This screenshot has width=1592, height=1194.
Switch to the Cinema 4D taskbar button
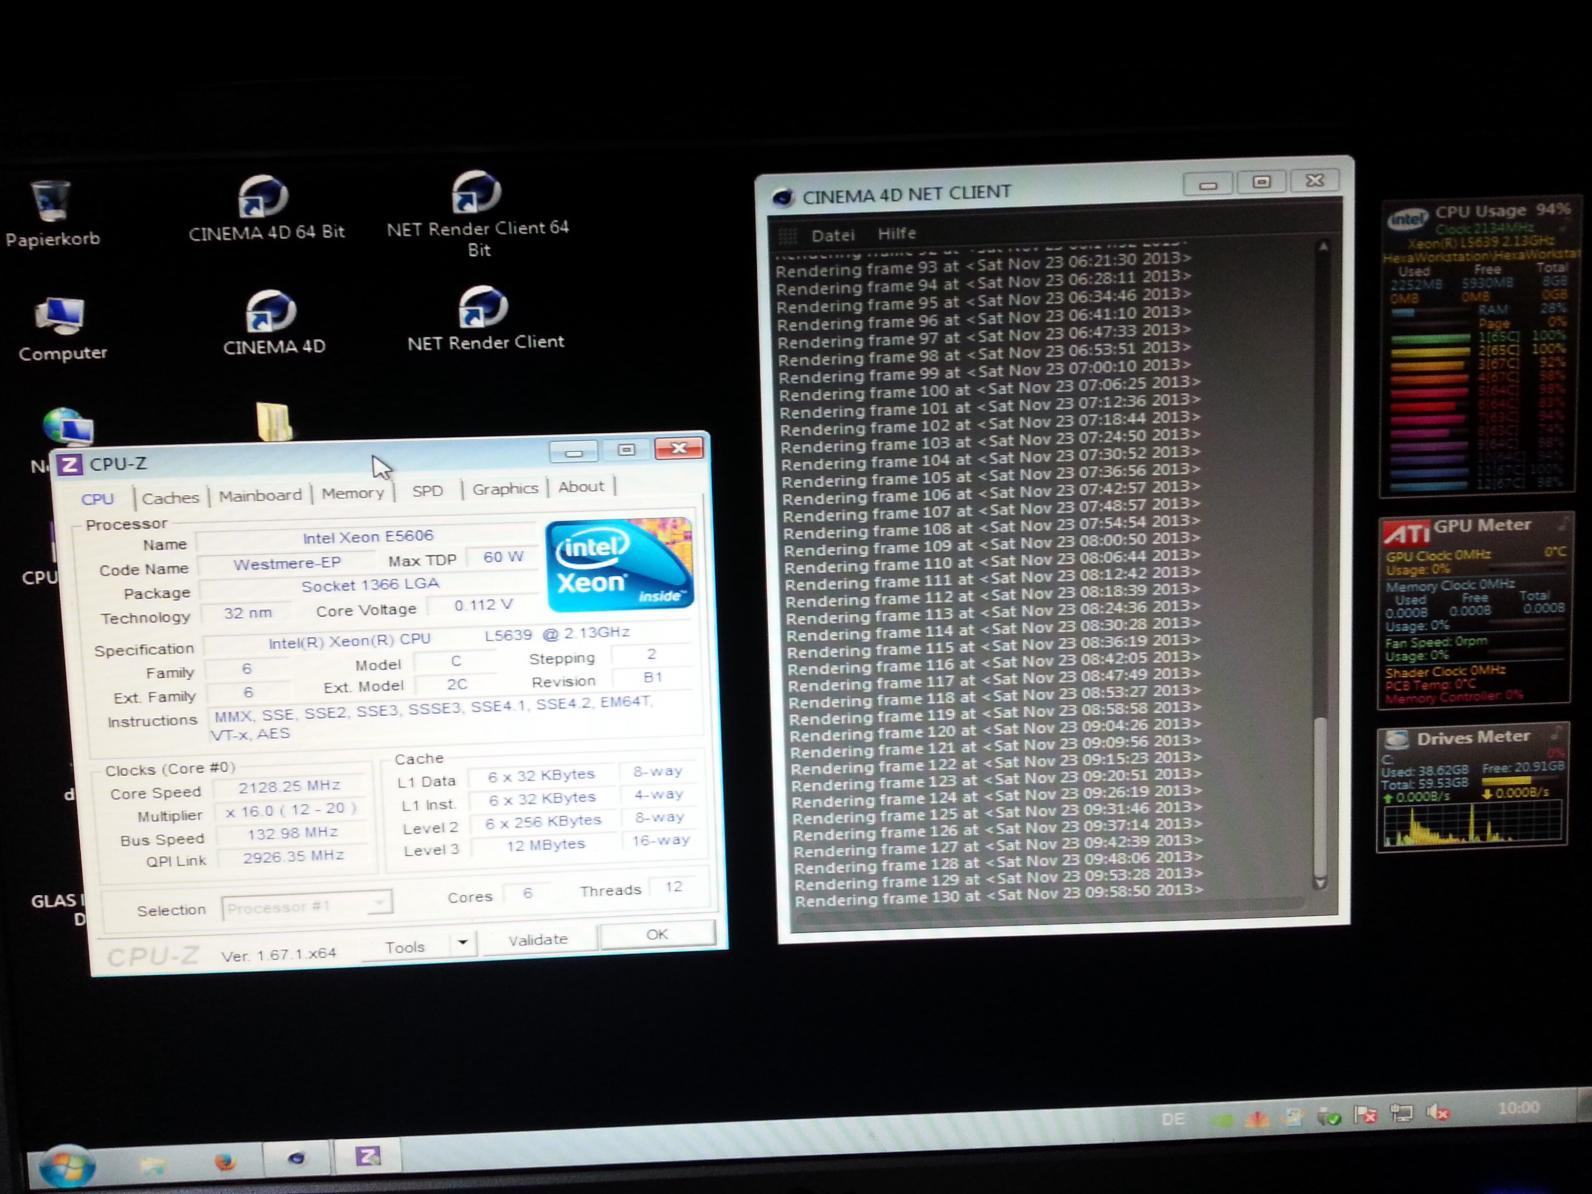[x=296, y=1158]
